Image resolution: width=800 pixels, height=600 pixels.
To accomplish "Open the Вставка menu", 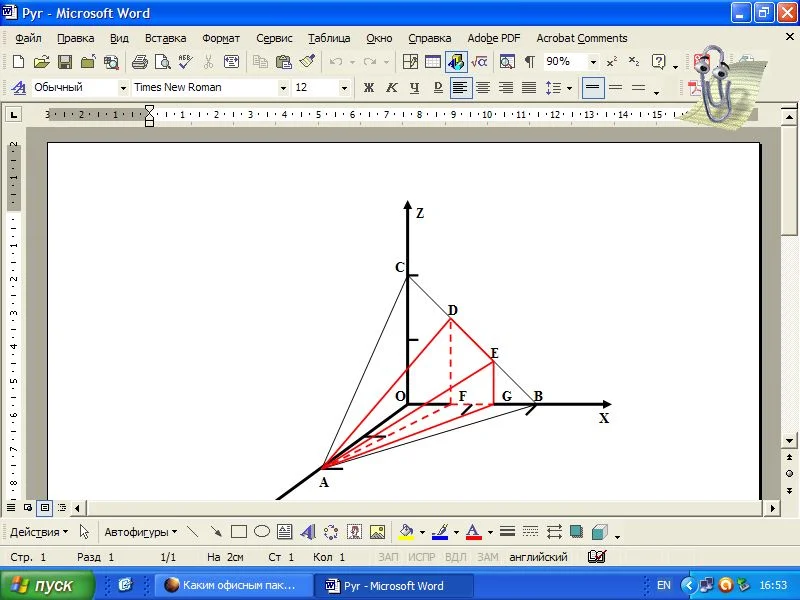I will point(165,38).
